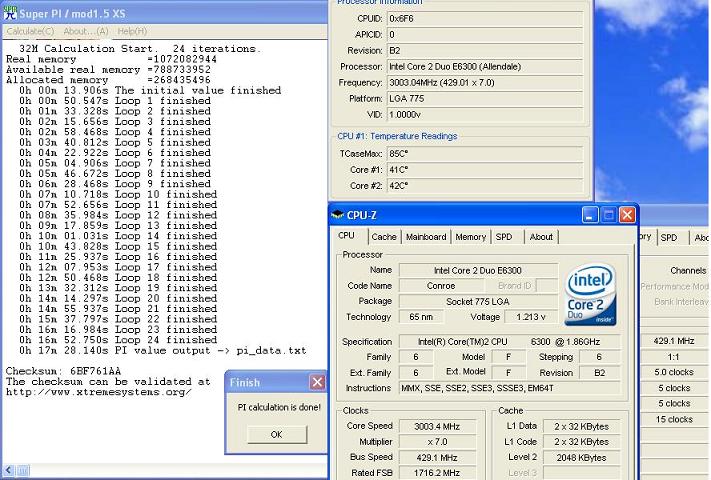Click the Rated FSB value 1716.2 MHz
The width and height of the screenshot is (711, 480).
[x=437, y=473]
